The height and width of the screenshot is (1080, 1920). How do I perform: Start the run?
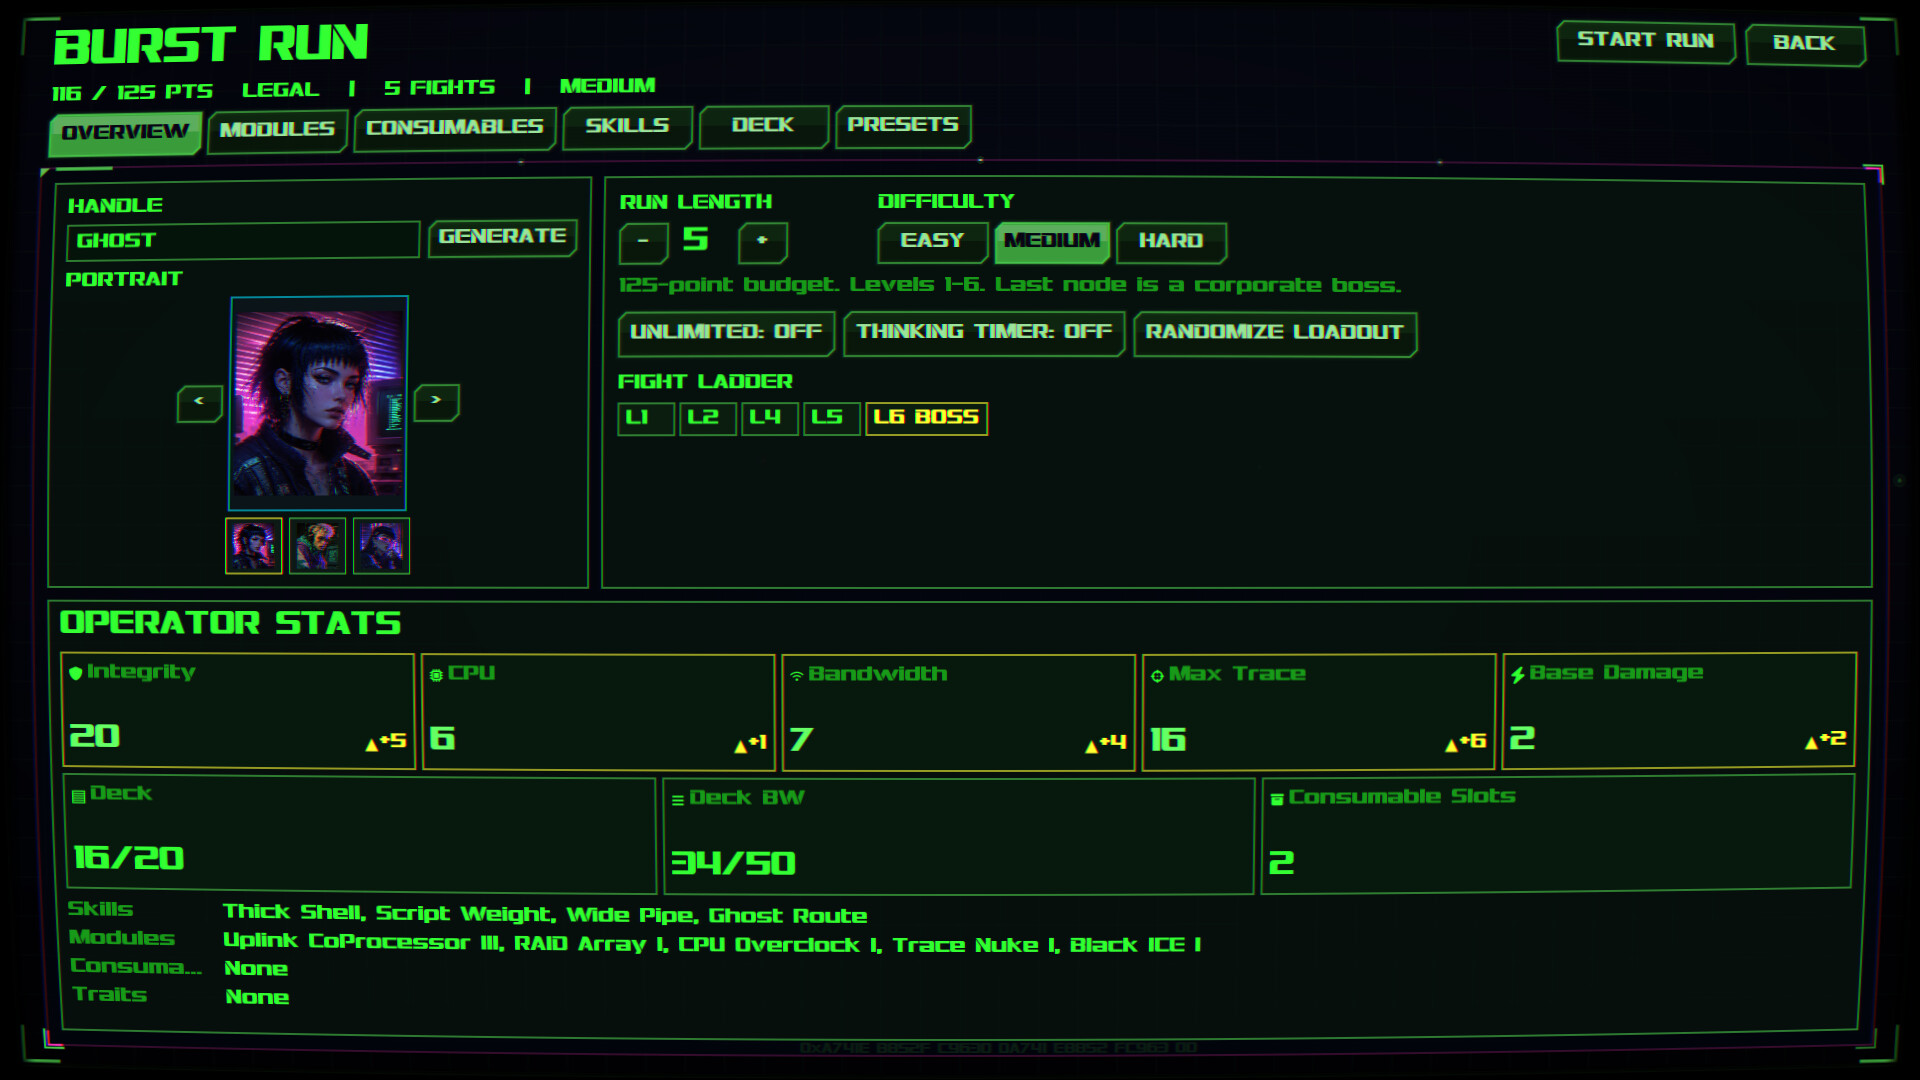tap(1645, 42)
